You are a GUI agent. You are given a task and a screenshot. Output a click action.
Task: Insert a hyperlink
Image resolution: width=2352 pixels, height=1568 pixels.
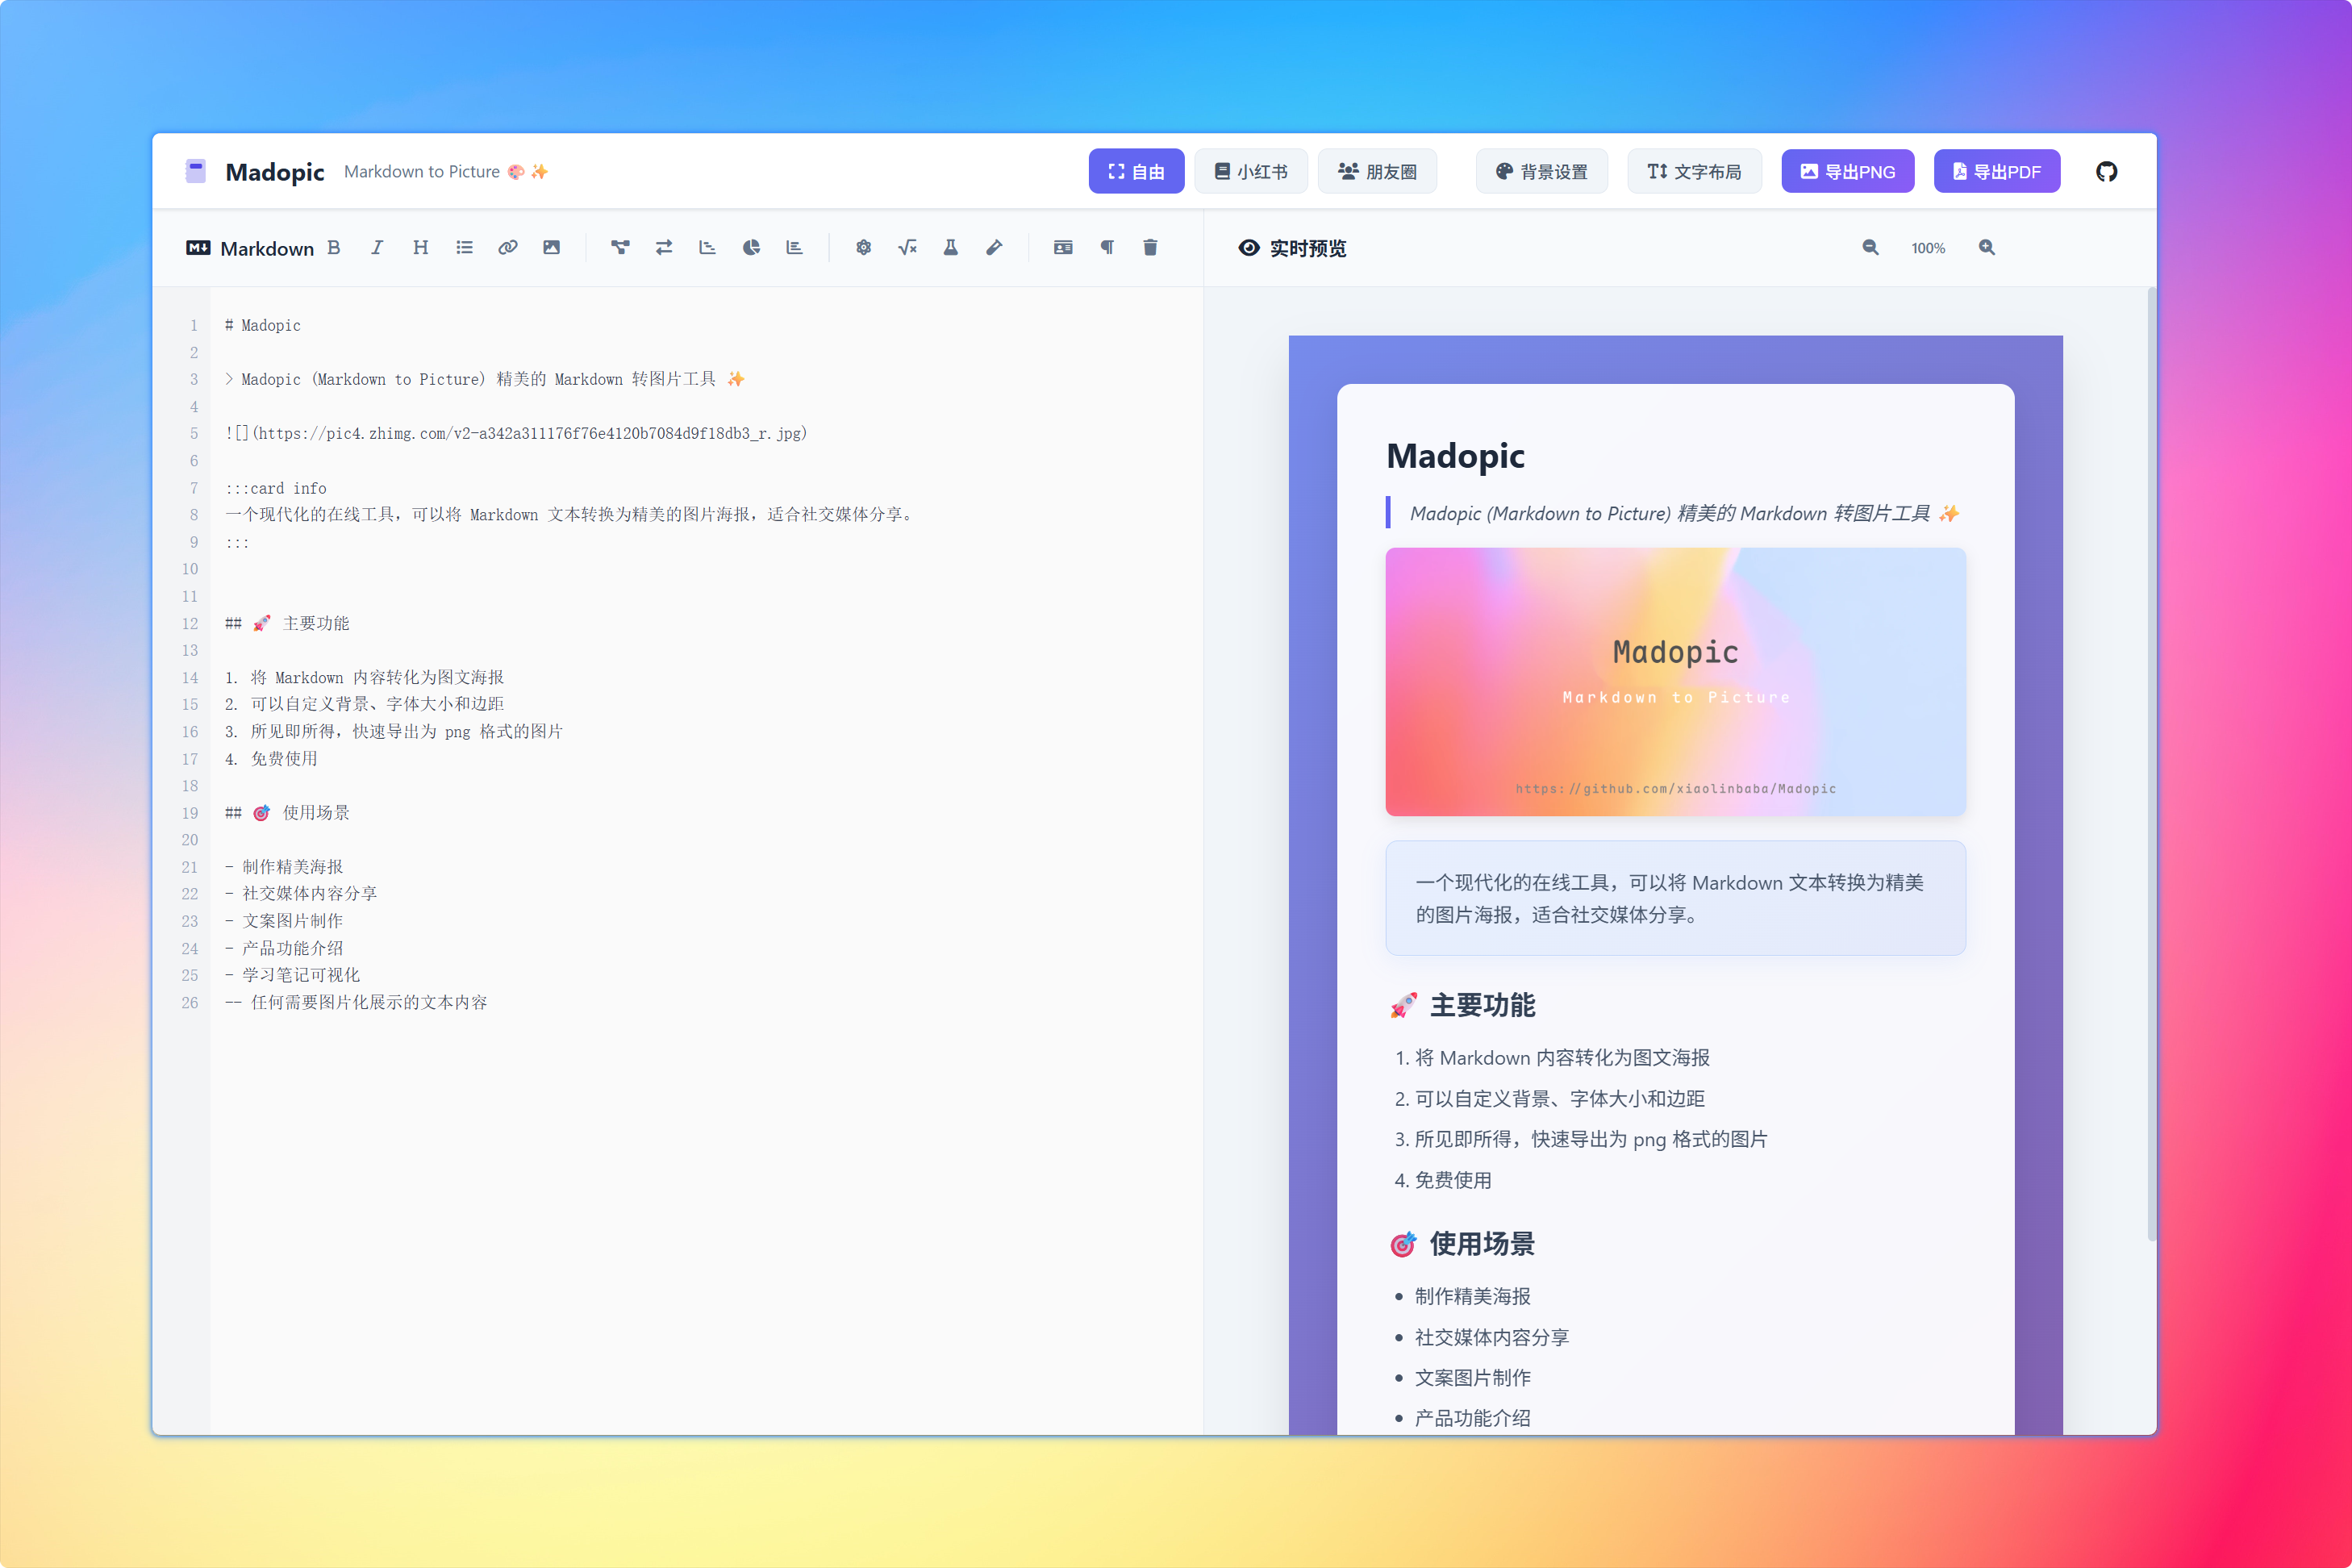tap(508, 248)
